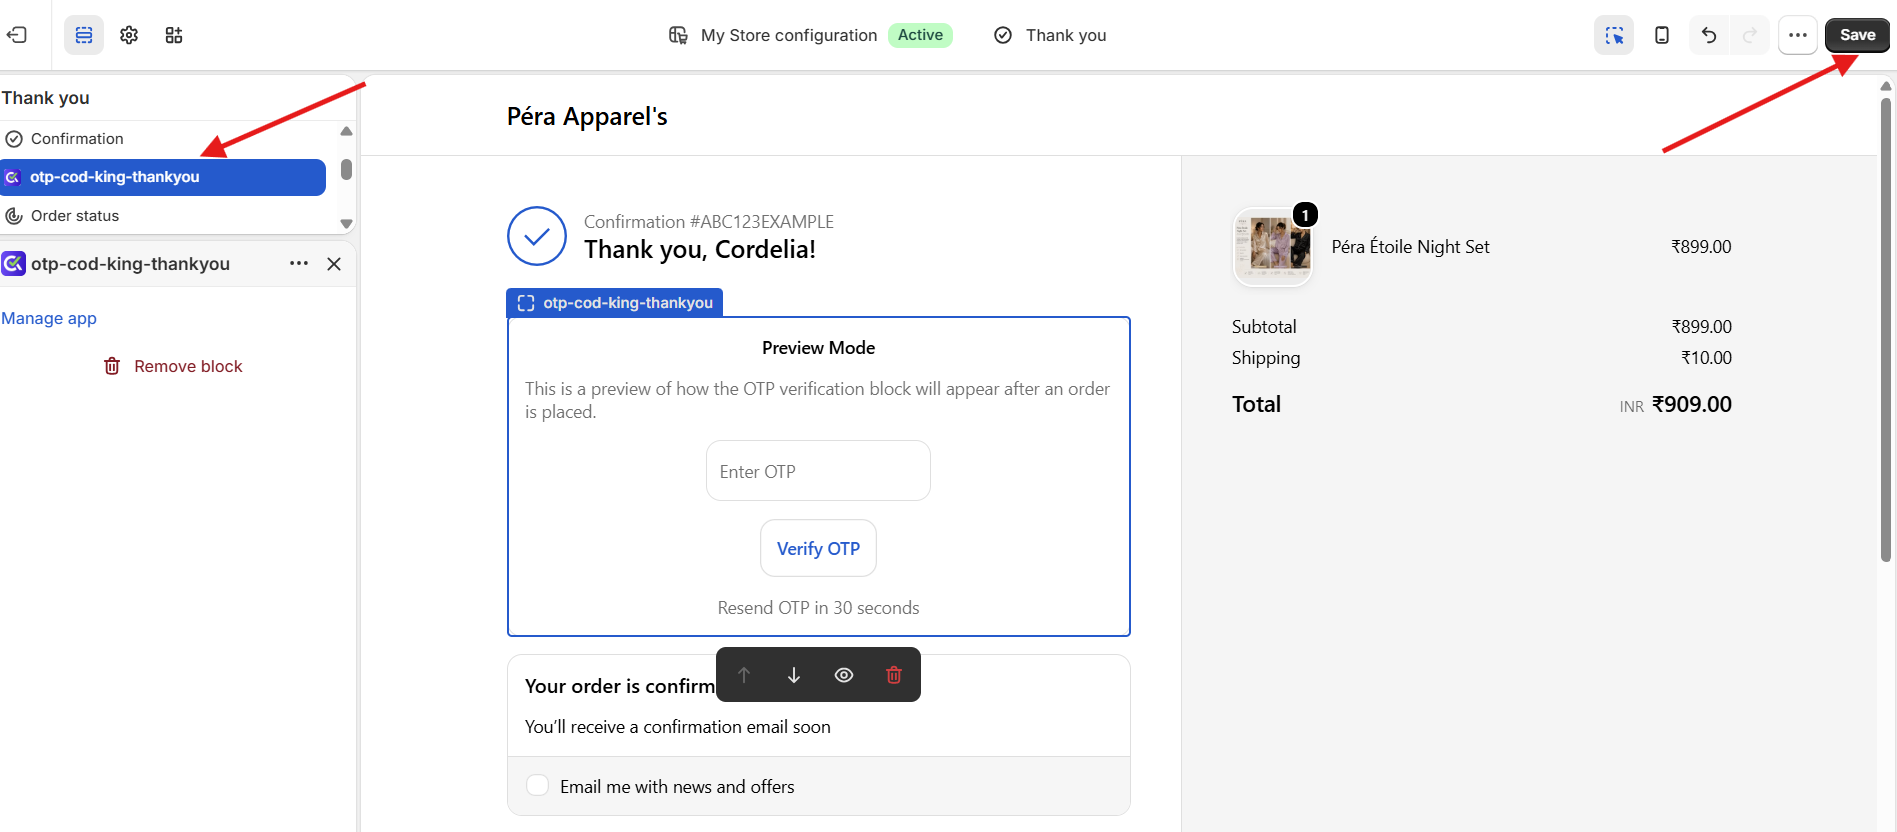Open the Thank you page selector
This screenshot has height=832, width=1897.
tap(1050, 35)
